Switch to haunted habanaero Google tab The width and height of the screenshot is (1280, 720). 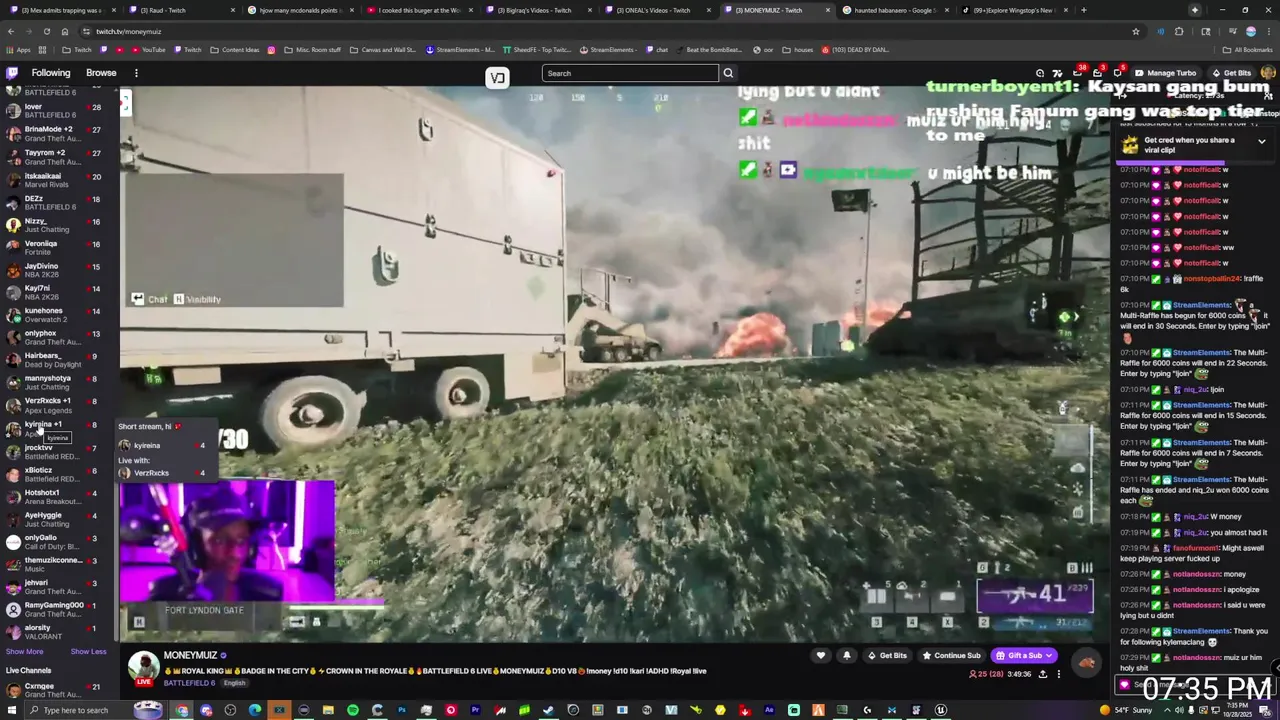[896, 10]
